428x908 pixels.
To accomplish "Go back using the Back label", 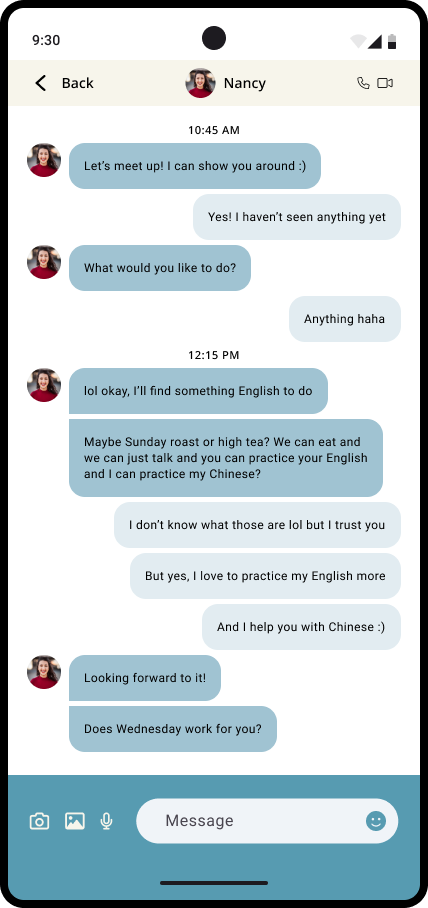I will pyautogui.click(x=78, y=83).
